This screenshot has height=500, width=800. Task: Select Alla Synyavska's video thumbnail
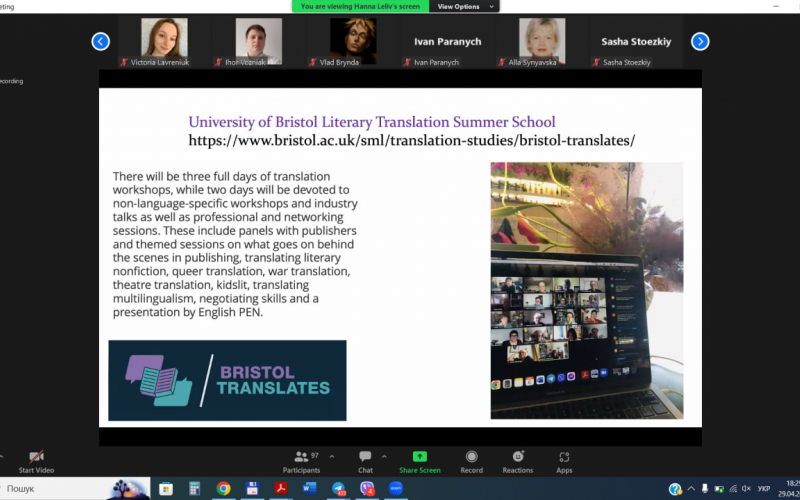542,41
